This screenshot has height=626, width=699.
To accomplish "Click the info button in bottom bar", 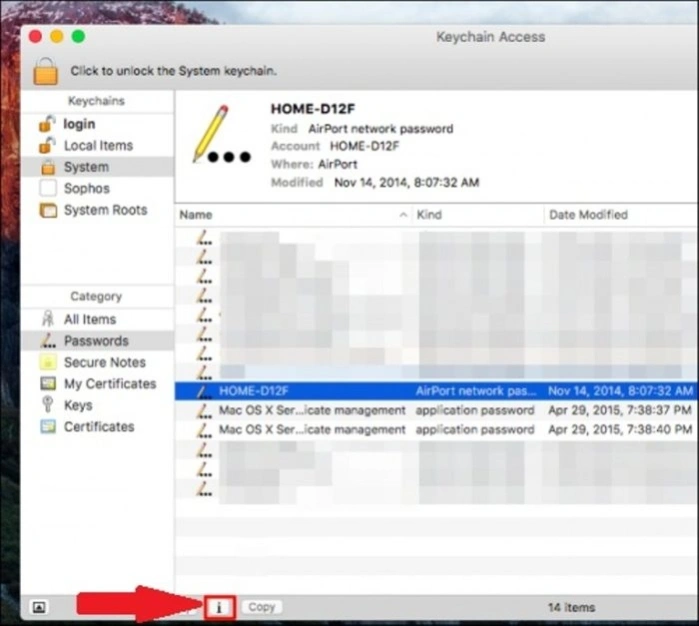I will (219, 607).
